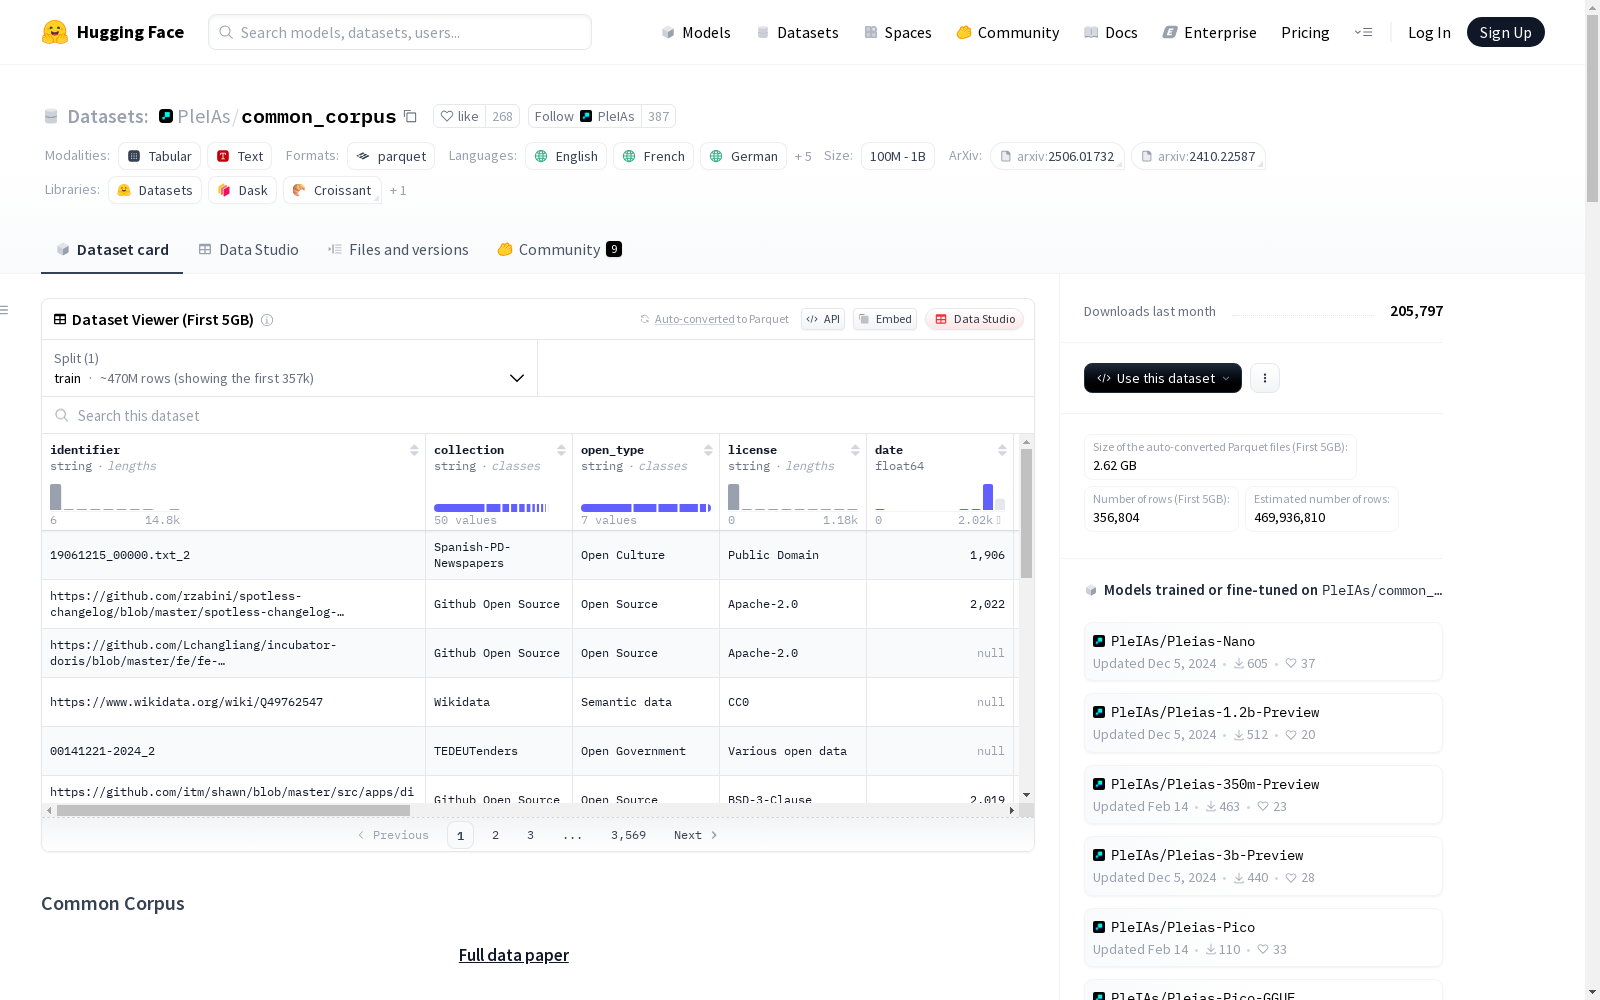This screenshot has width=1600, height=1000.
Task: Select the parquet format tag
Action: point(392,156)
